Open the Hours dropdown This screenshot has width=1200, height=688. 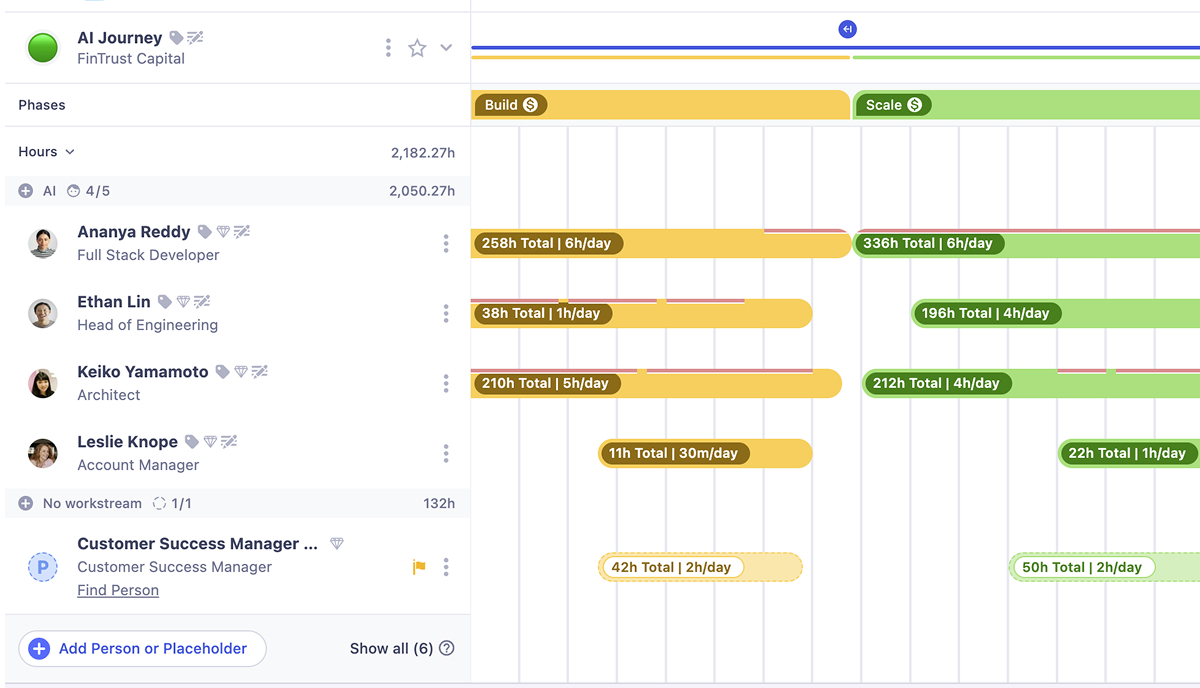point(47,152)
